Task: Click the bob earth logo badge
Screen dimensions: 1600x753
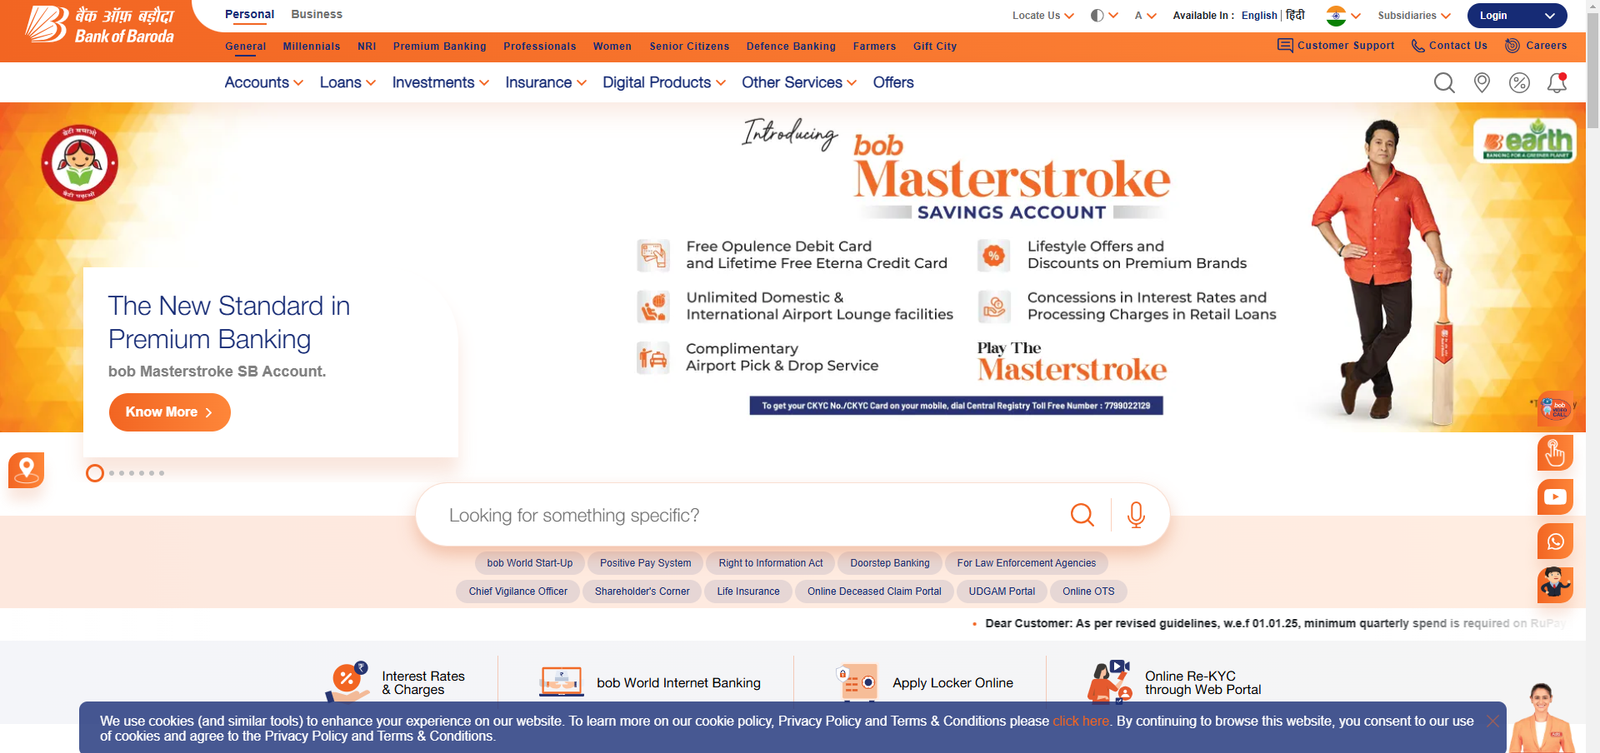Action: coord(1525,141)
